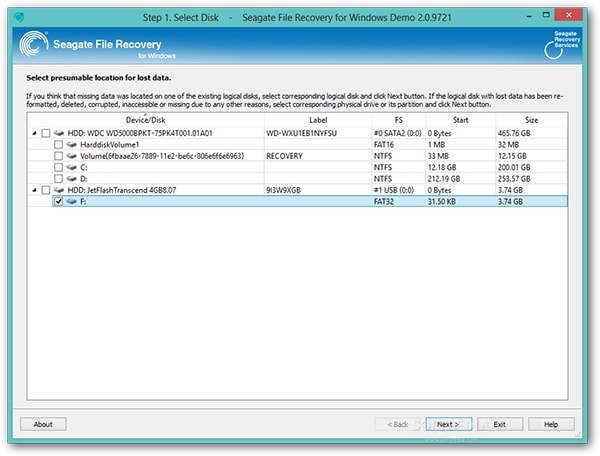Open Help
This screenshot has width=600, height=456.
click(x=551, y=424)
